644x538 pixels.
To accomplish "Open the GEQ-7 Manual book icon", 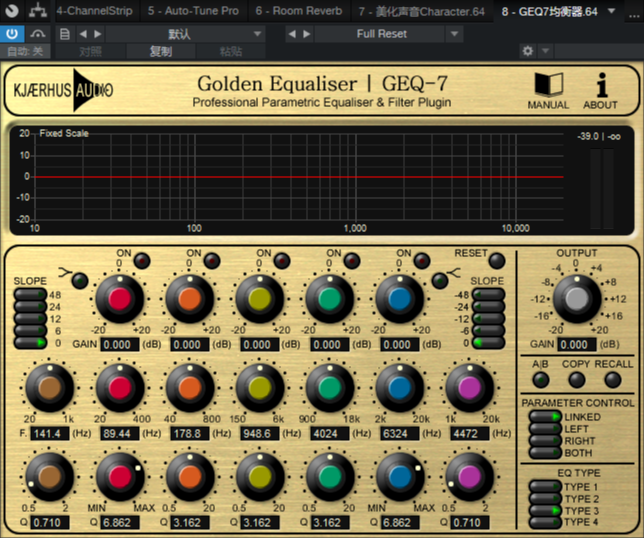I will pyautogui.click(x=548, y=85).
